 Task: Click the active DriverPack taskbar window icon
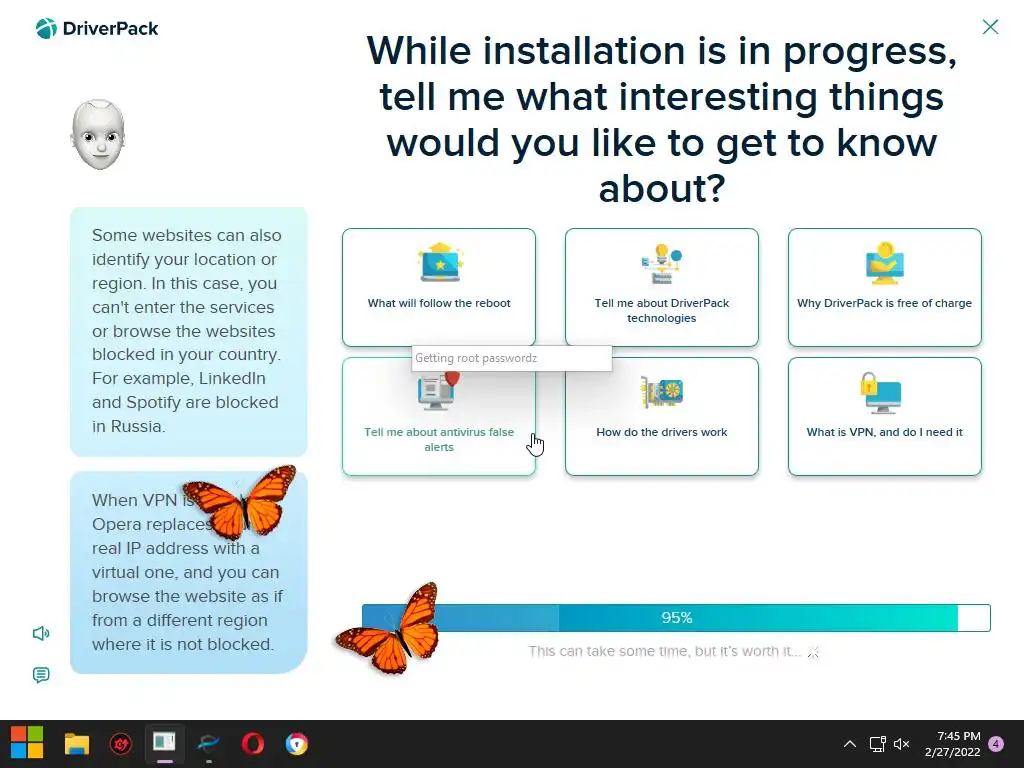click(x=165, y=743)
